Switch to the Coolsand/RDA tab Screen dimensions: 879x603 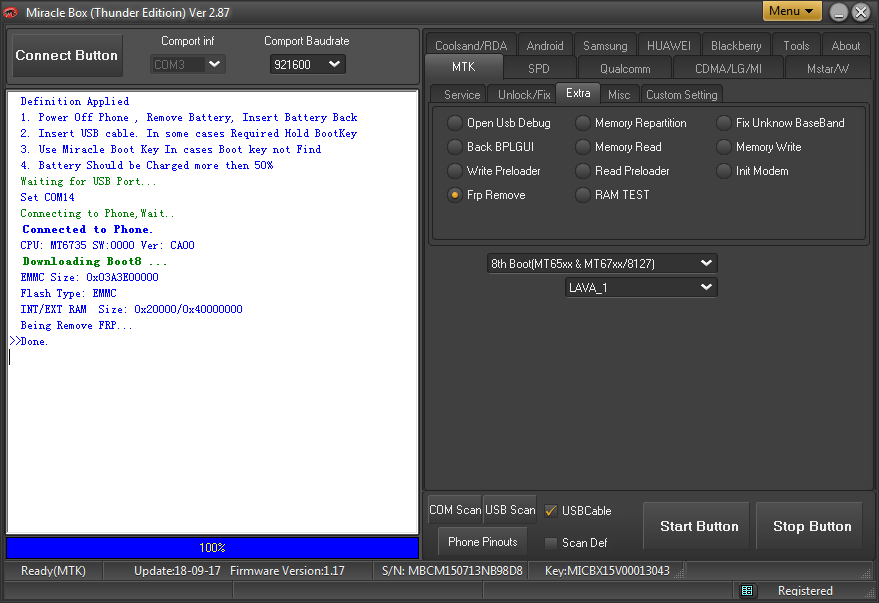coord(471,45)
